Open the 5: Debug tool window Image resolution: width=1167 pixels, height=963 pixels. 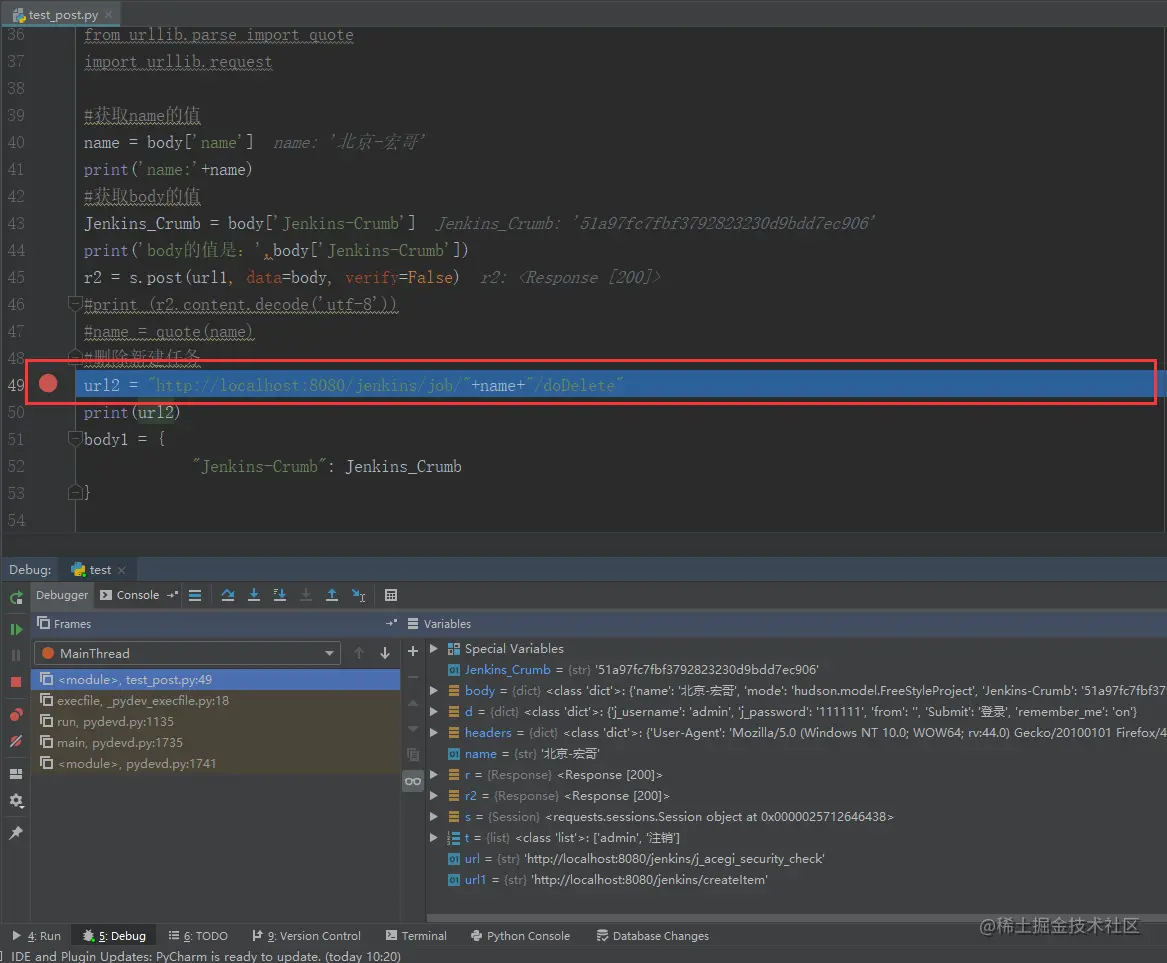[x=115, y=936]
